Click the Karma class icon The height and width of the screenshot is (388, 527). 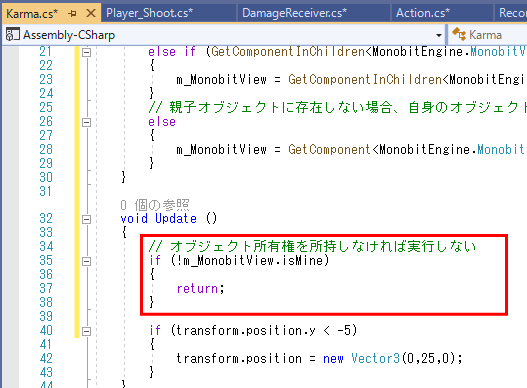(x=459, y=34)
